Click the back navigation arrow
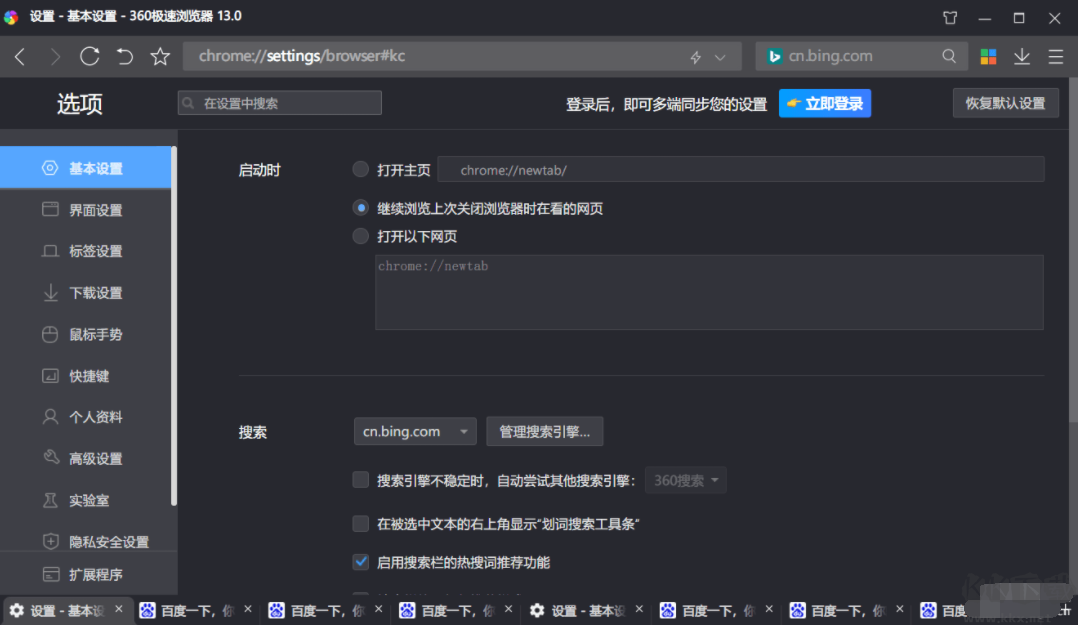 (20, 56)
